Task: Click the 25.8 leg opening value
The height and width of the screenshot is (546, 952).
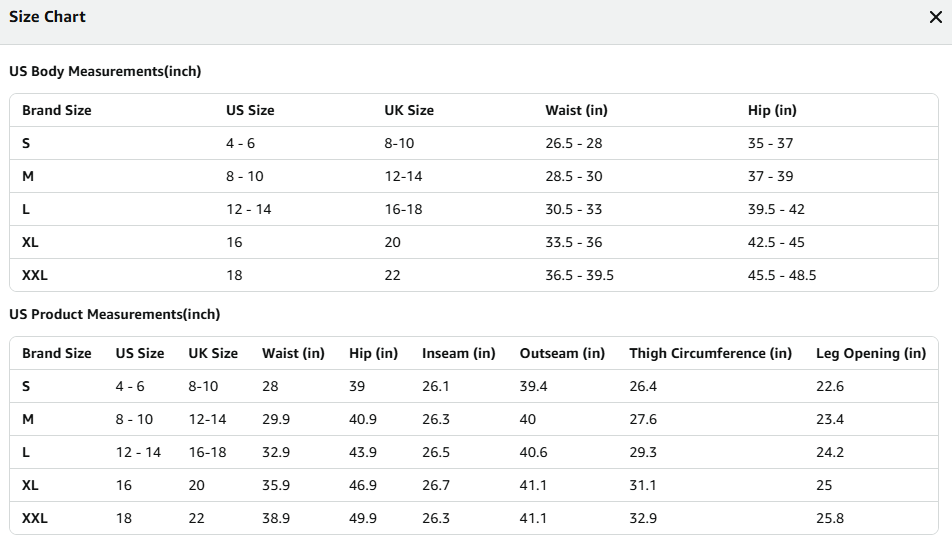Action: (830, 518)
